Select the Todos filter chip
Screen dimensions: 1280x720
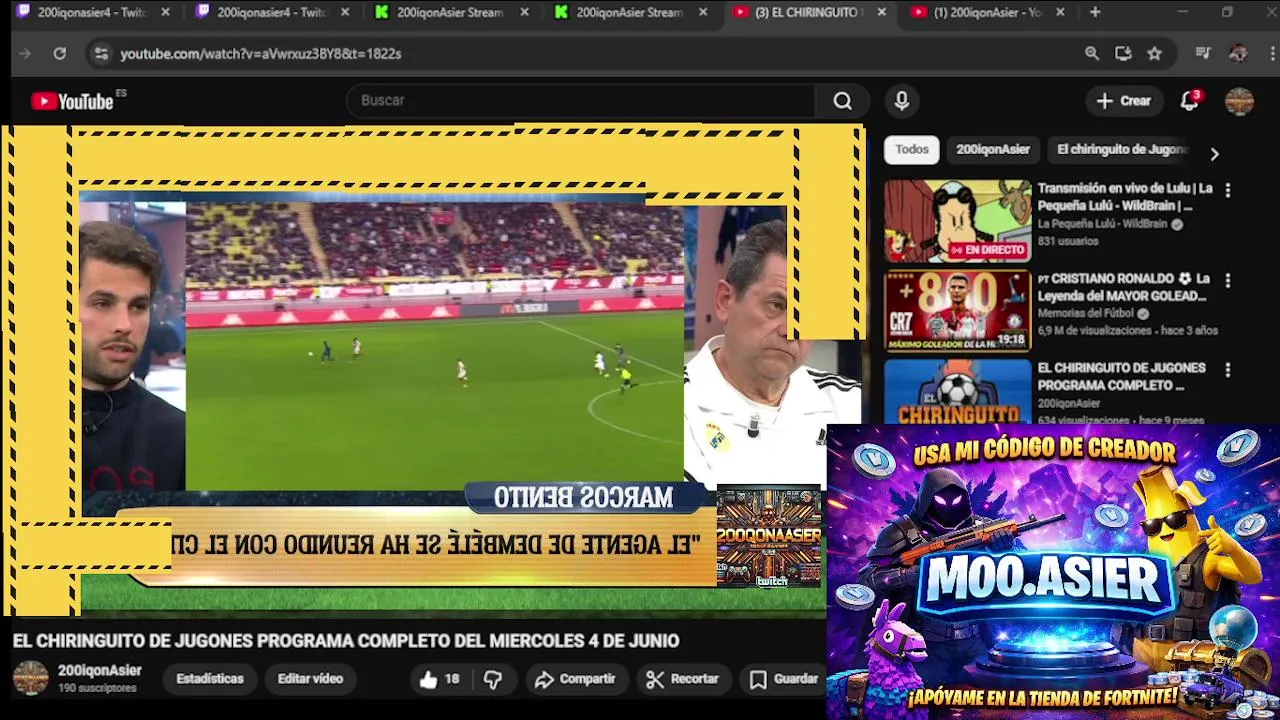coord(912,150)
